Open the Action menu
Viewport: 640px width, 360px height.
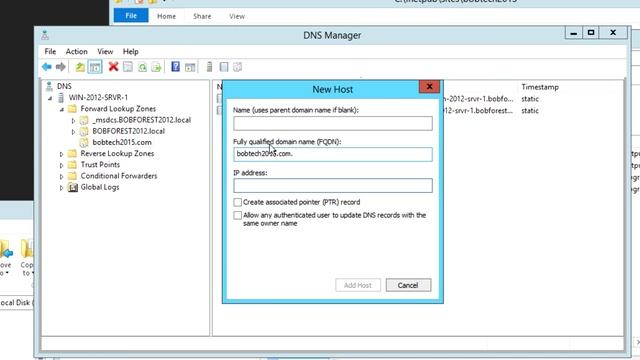[76, 51]
